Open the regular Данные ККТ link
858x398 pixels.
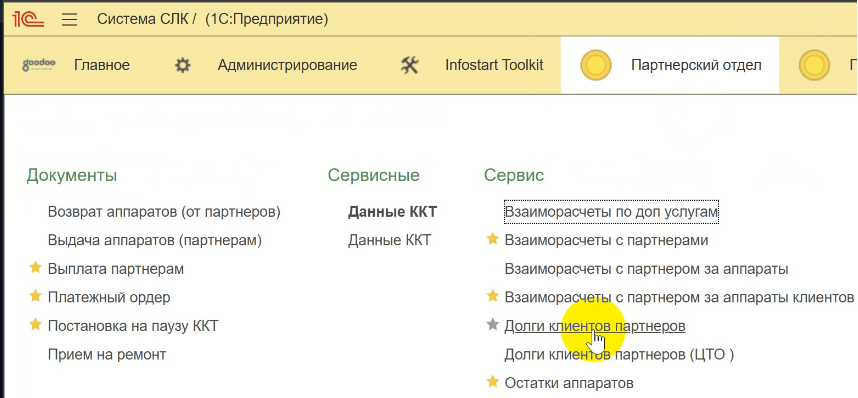[x=389, y=240]
